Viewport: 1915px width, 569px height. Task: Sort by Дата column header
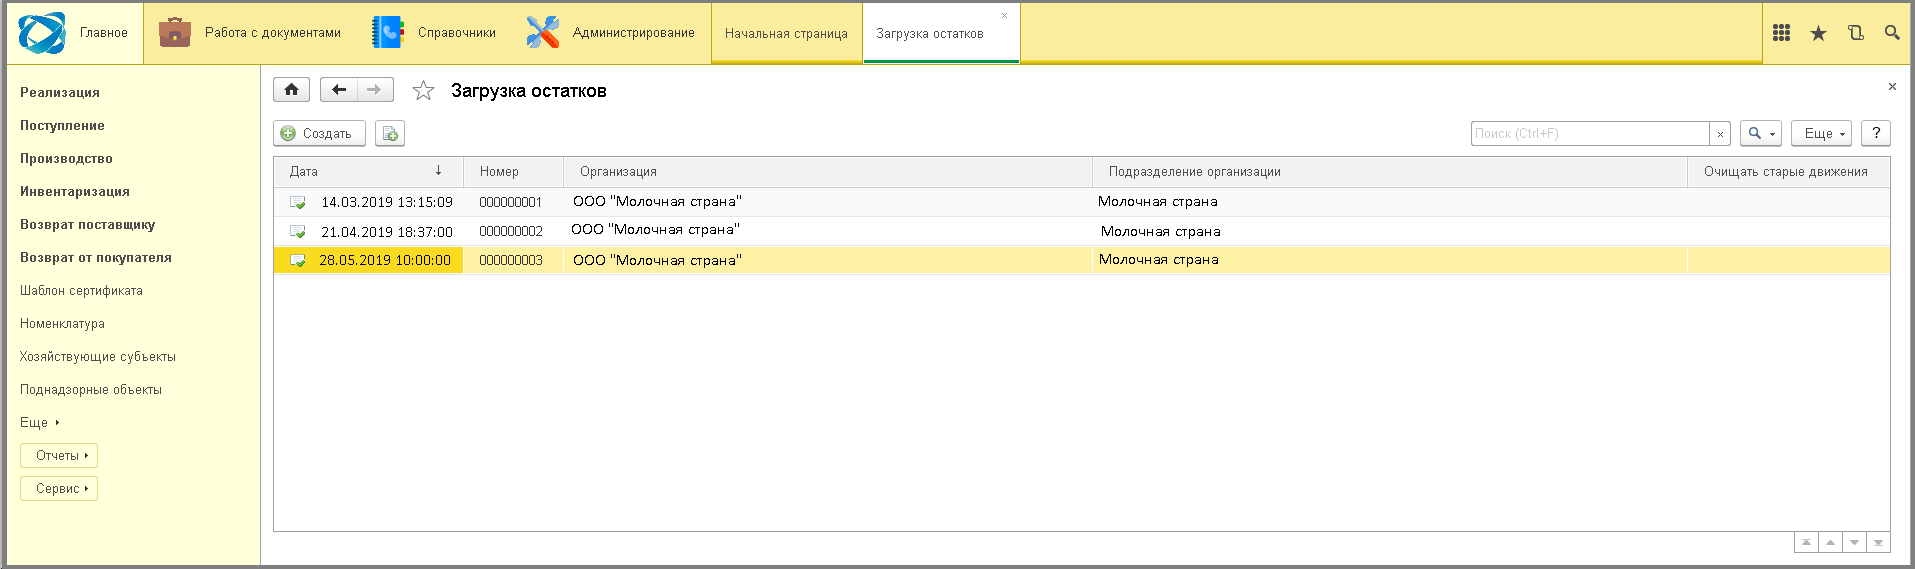368,172
